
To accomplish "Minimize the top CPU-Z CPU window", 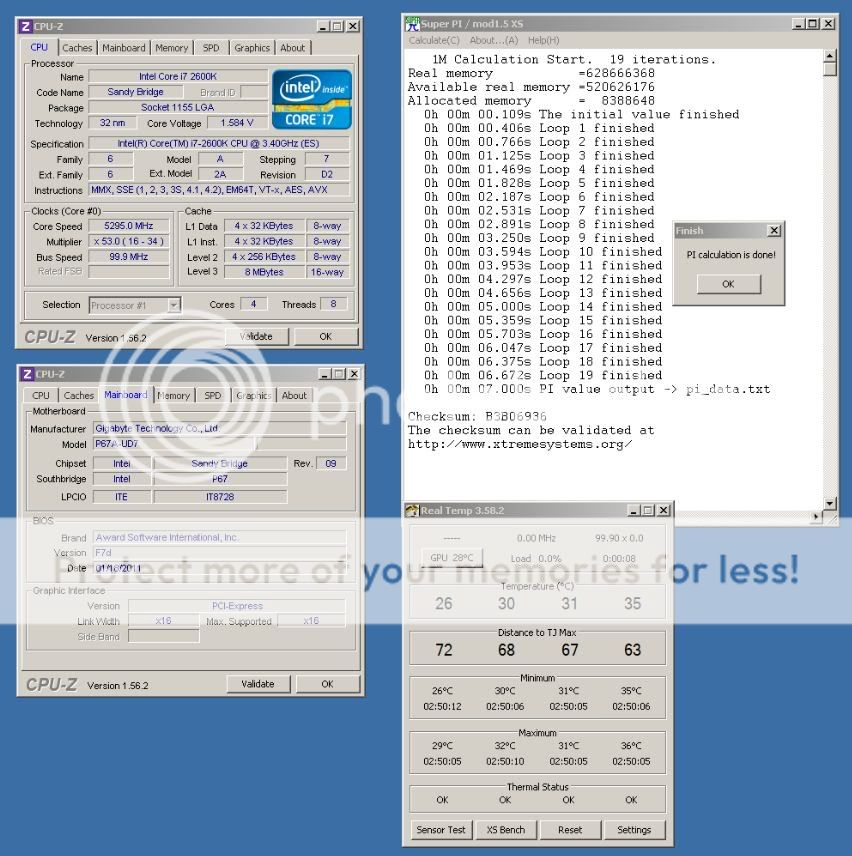I will pyautogui.click(x=323, y=26).
